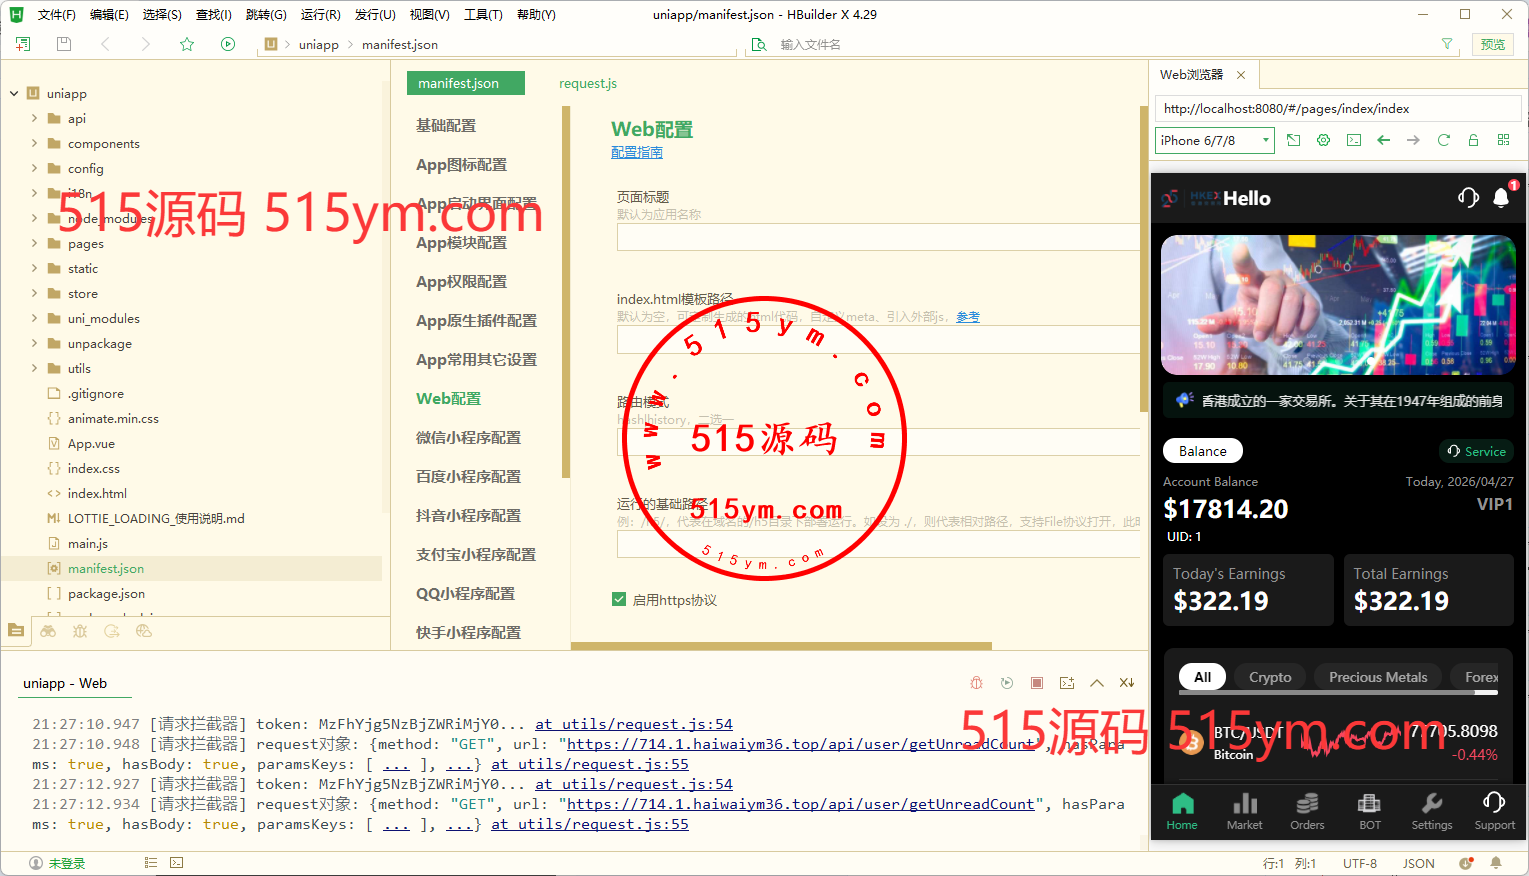The image size is (1529, 876).
Task: Click the 配置指南 link
Action: [637, 152]
